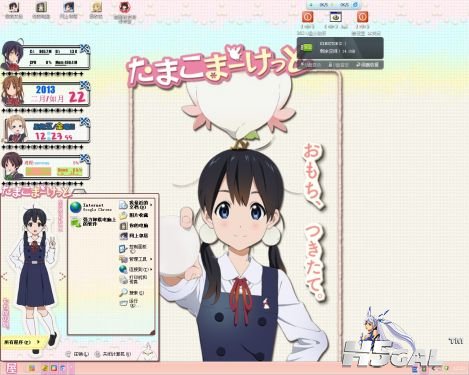Launch the first quick launch taskbar icon
Image resolution: width=469 pixels, height=375 pixels.
point(32,368)
